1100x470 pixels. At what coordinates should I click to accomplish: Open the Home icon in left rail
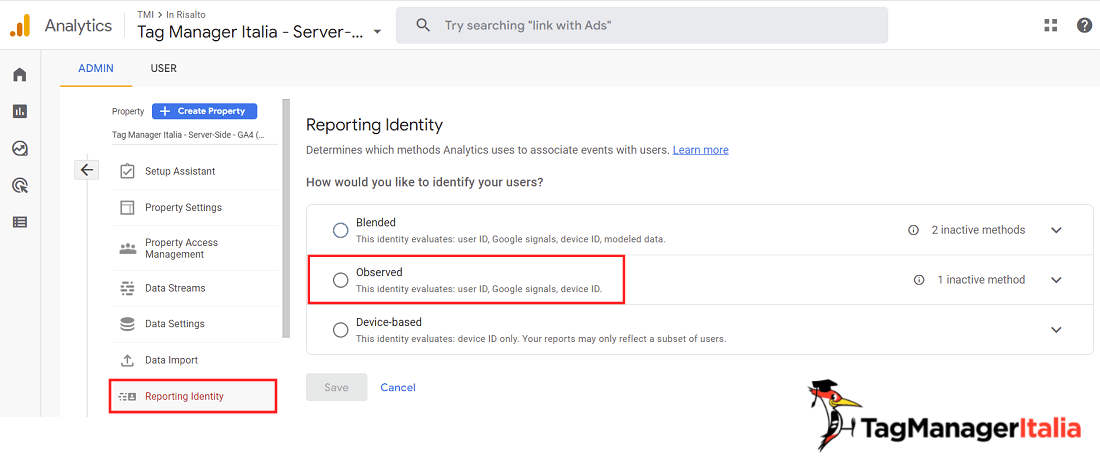20,74
